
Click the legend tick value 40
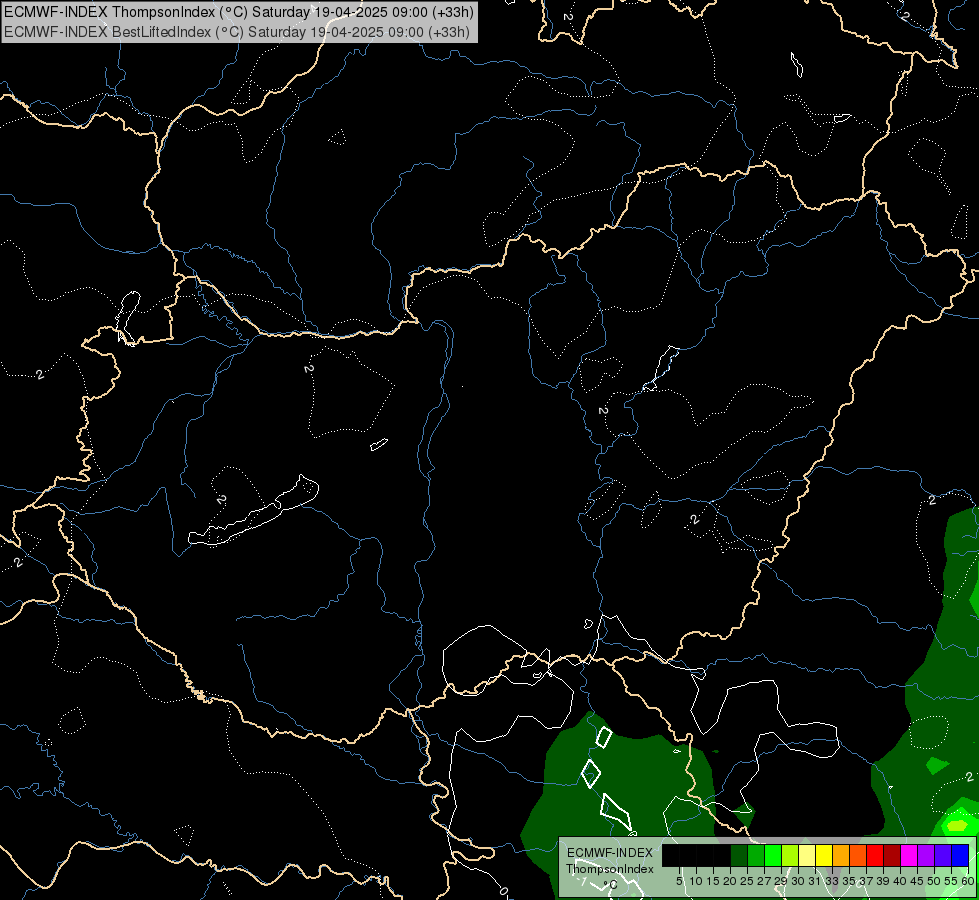coord(900,881)
